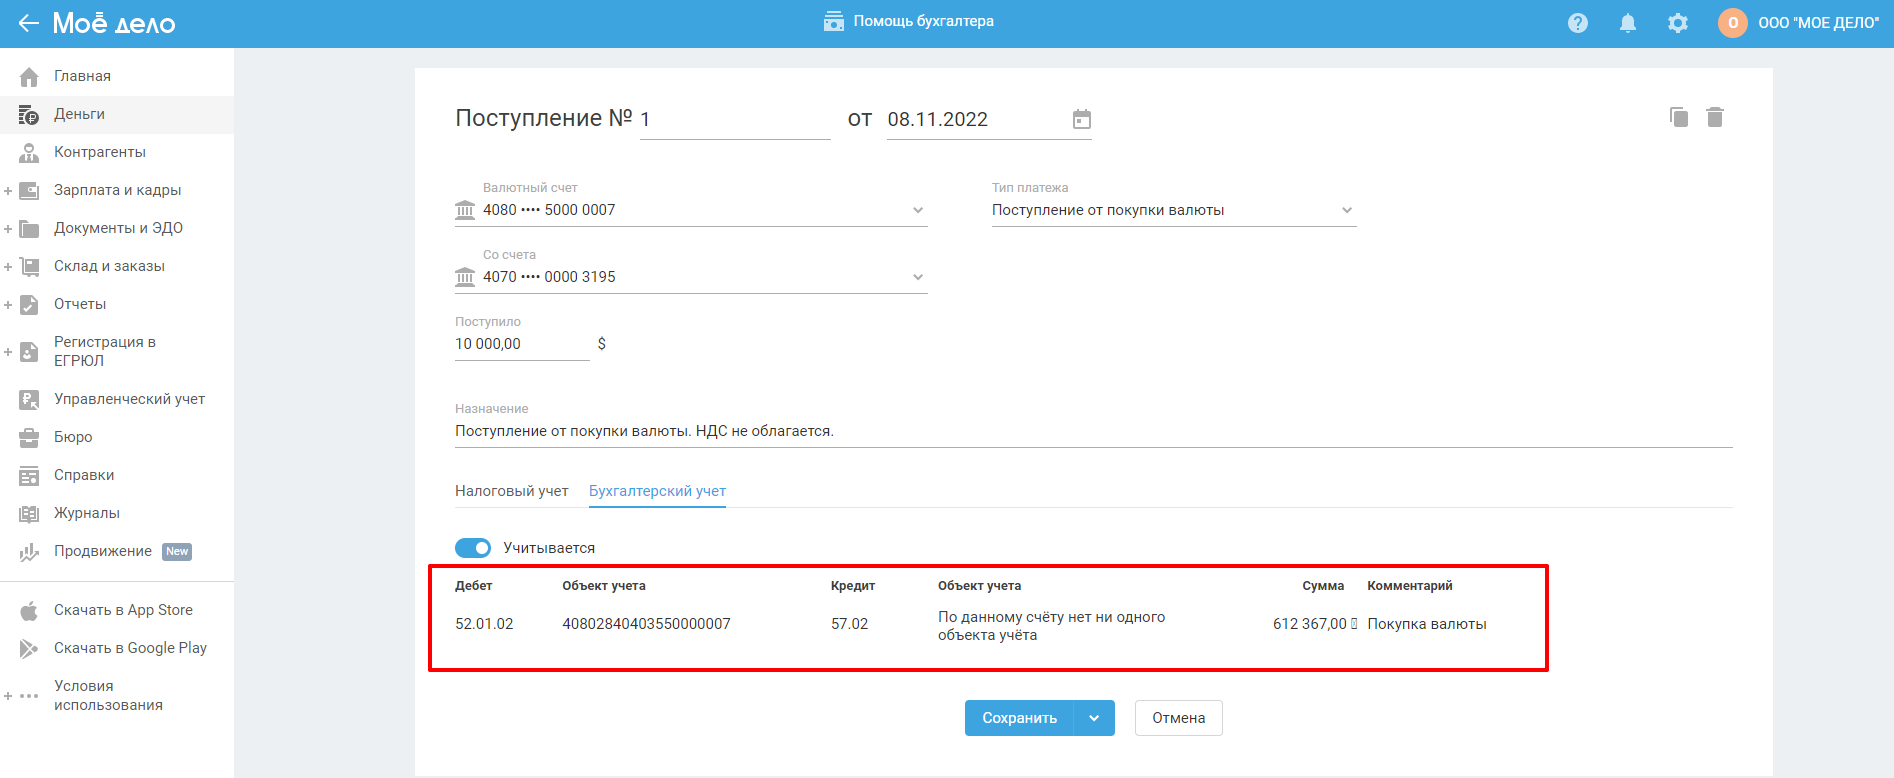Open Справки in sidebar menu
1894x778 pixels.
click(84, 475)
